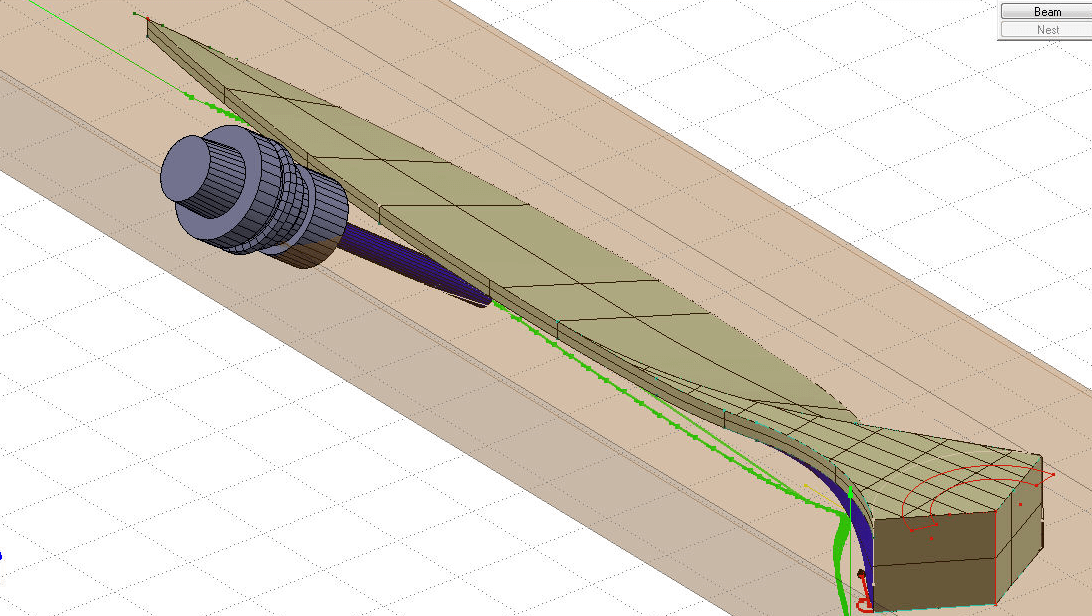Select the grey tool holder in the viewport
Screen dimensions: 1092x616
click(254, 196)
